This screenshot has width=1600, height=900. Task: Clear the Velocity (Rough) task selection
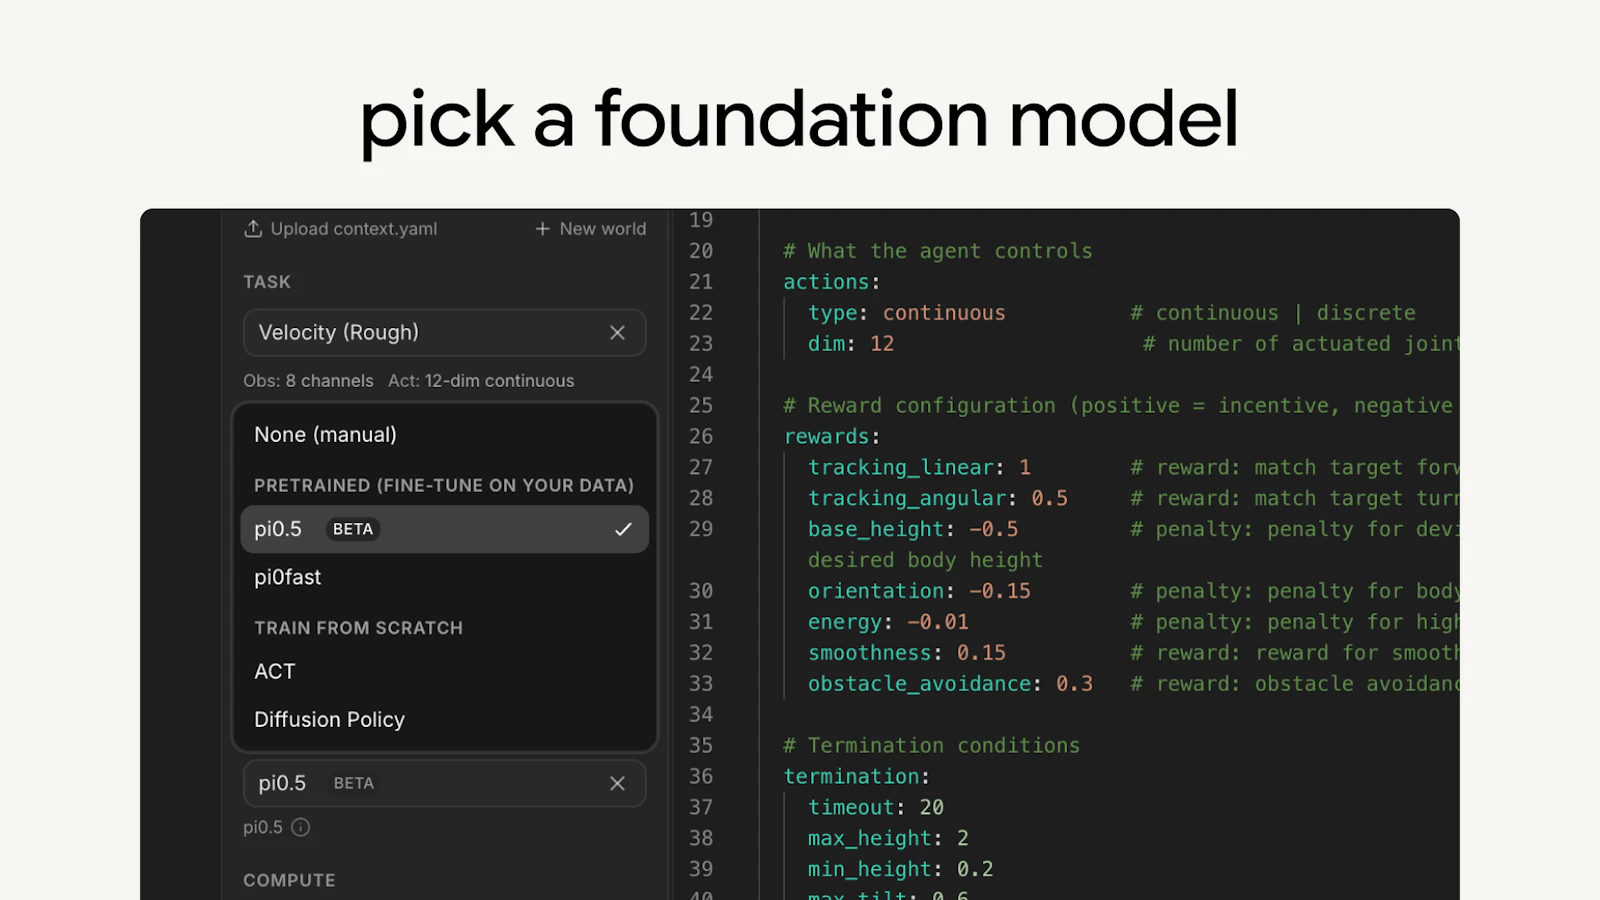coord(617,333)
